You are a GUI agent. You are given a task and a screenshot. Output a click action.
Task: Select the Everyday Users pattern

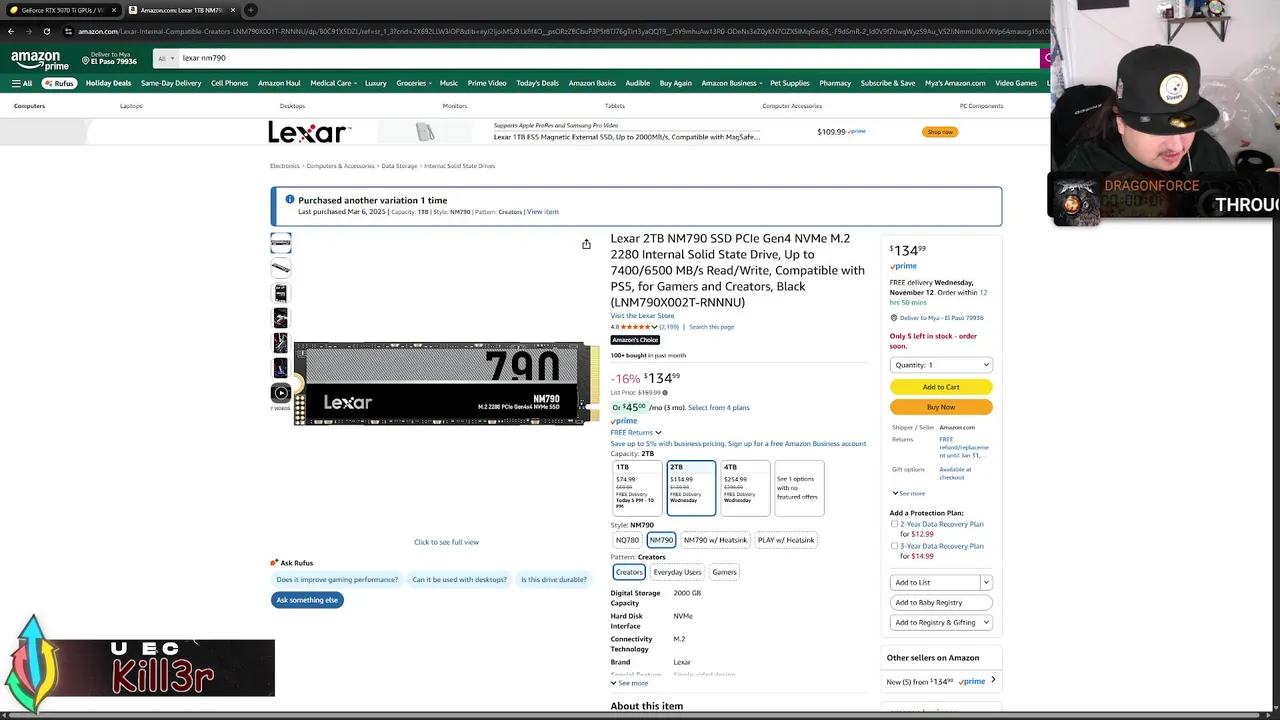coord(677,572)
